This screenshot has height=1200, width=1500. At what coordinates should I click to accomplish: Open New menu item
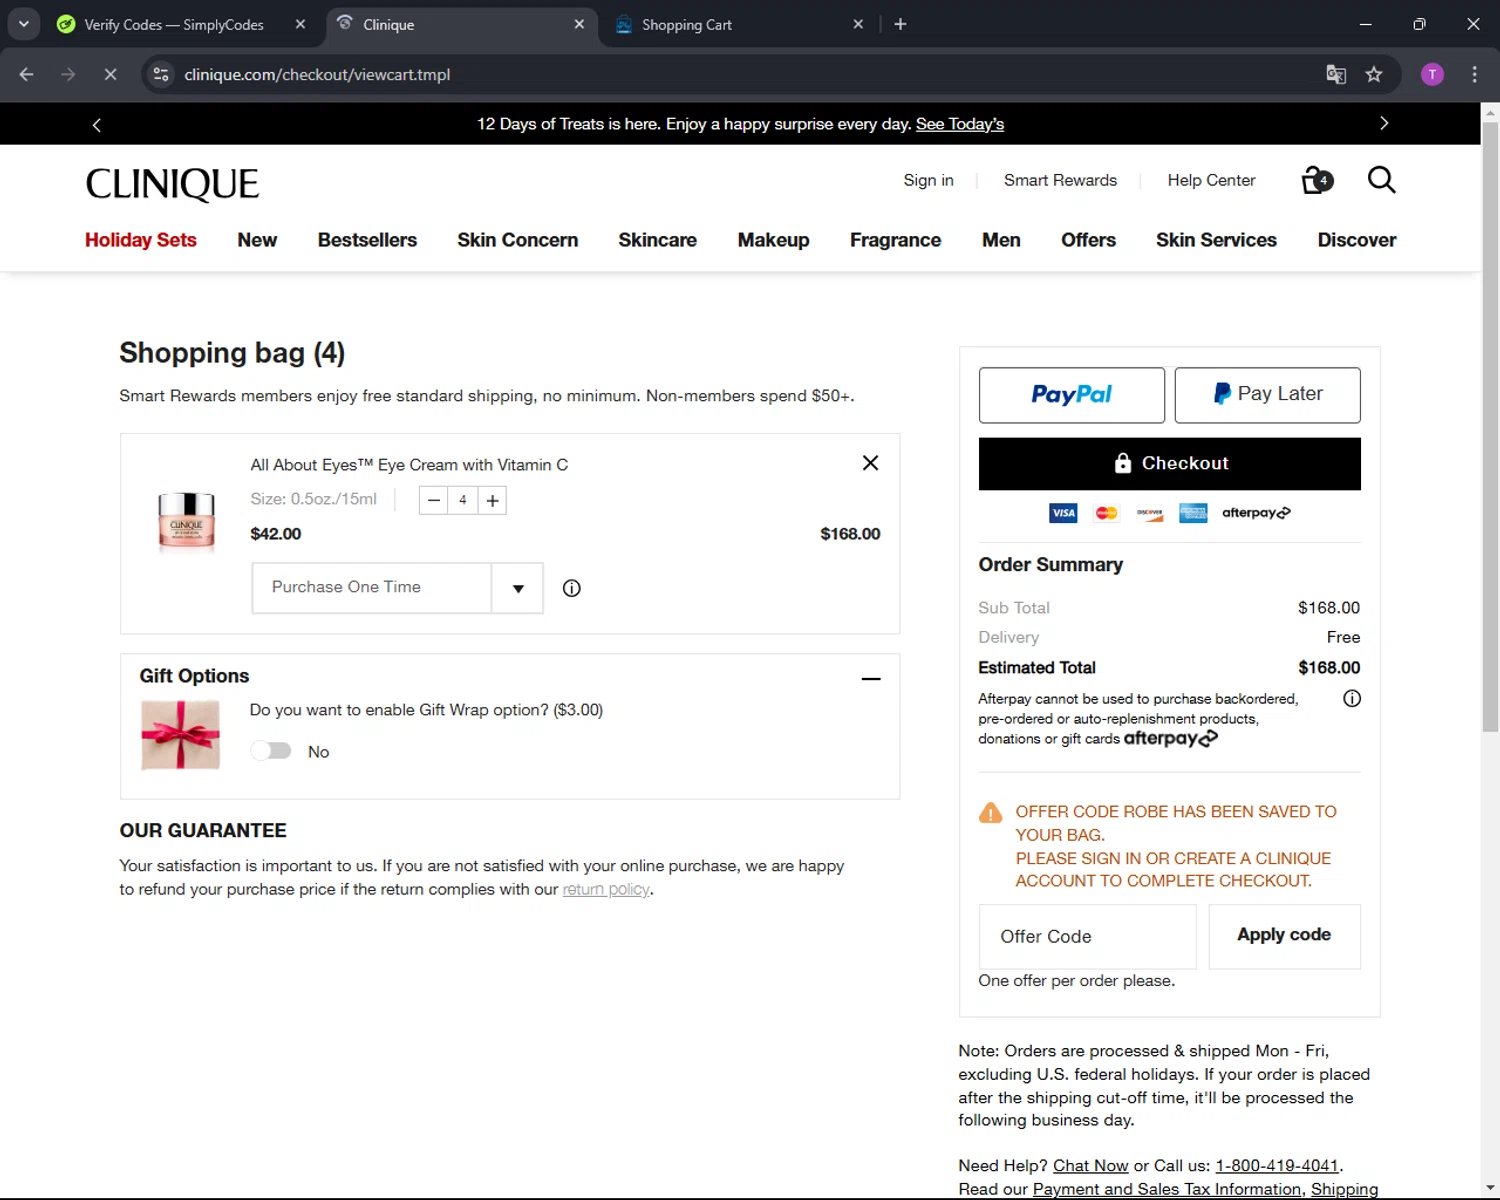pos(257,240)
